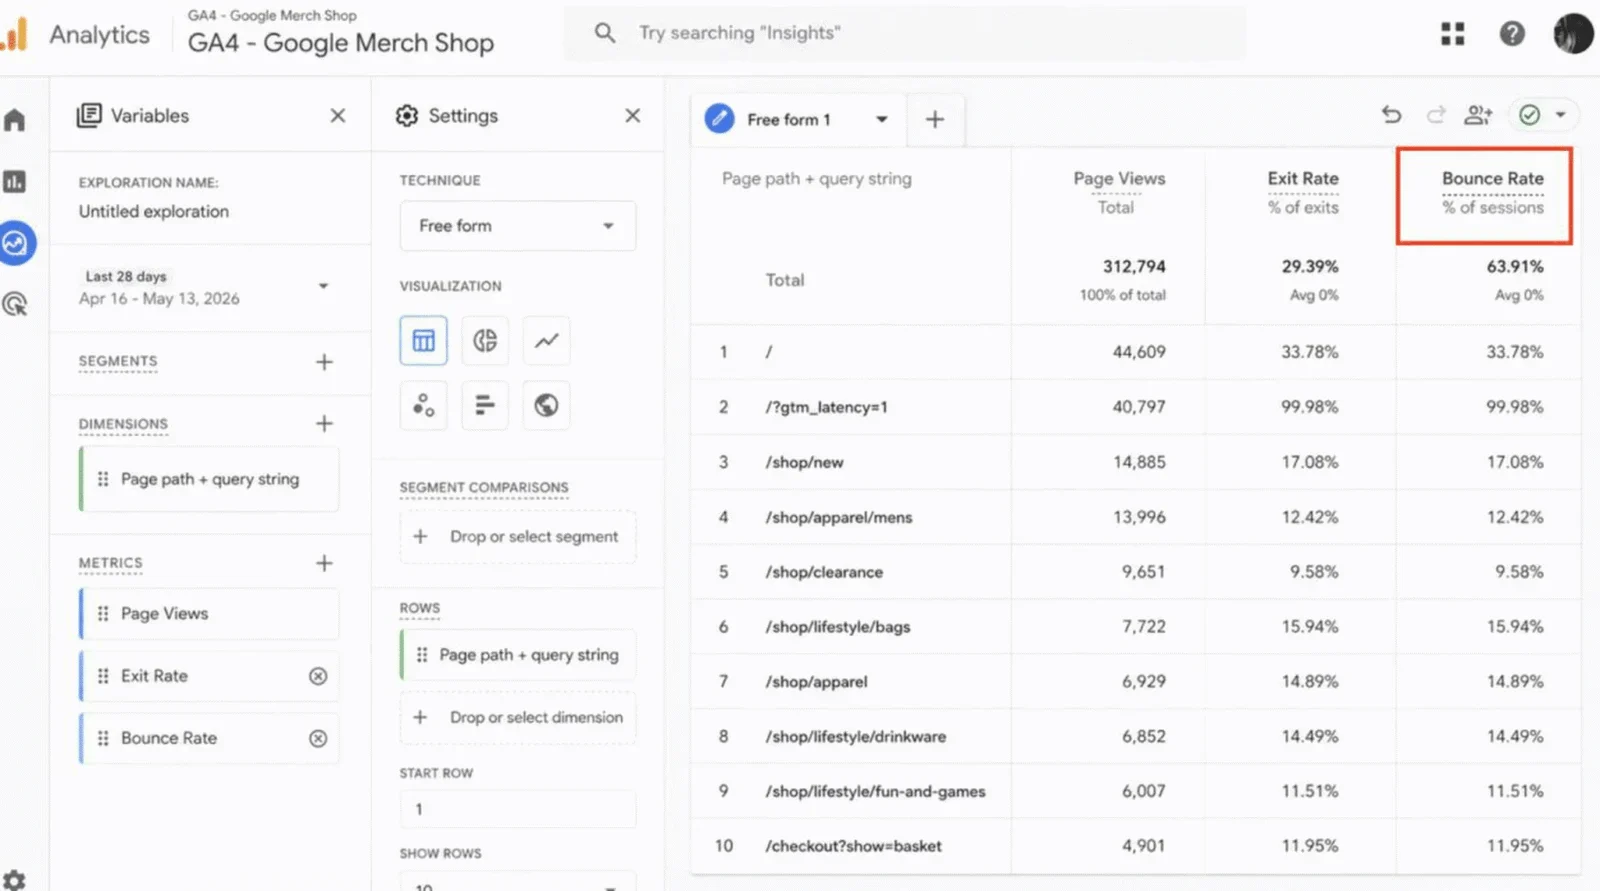This screenshot has height=891, width=1600.
Task: Click the /shop/lifestyle/bags row
Action: point(1135,627)
